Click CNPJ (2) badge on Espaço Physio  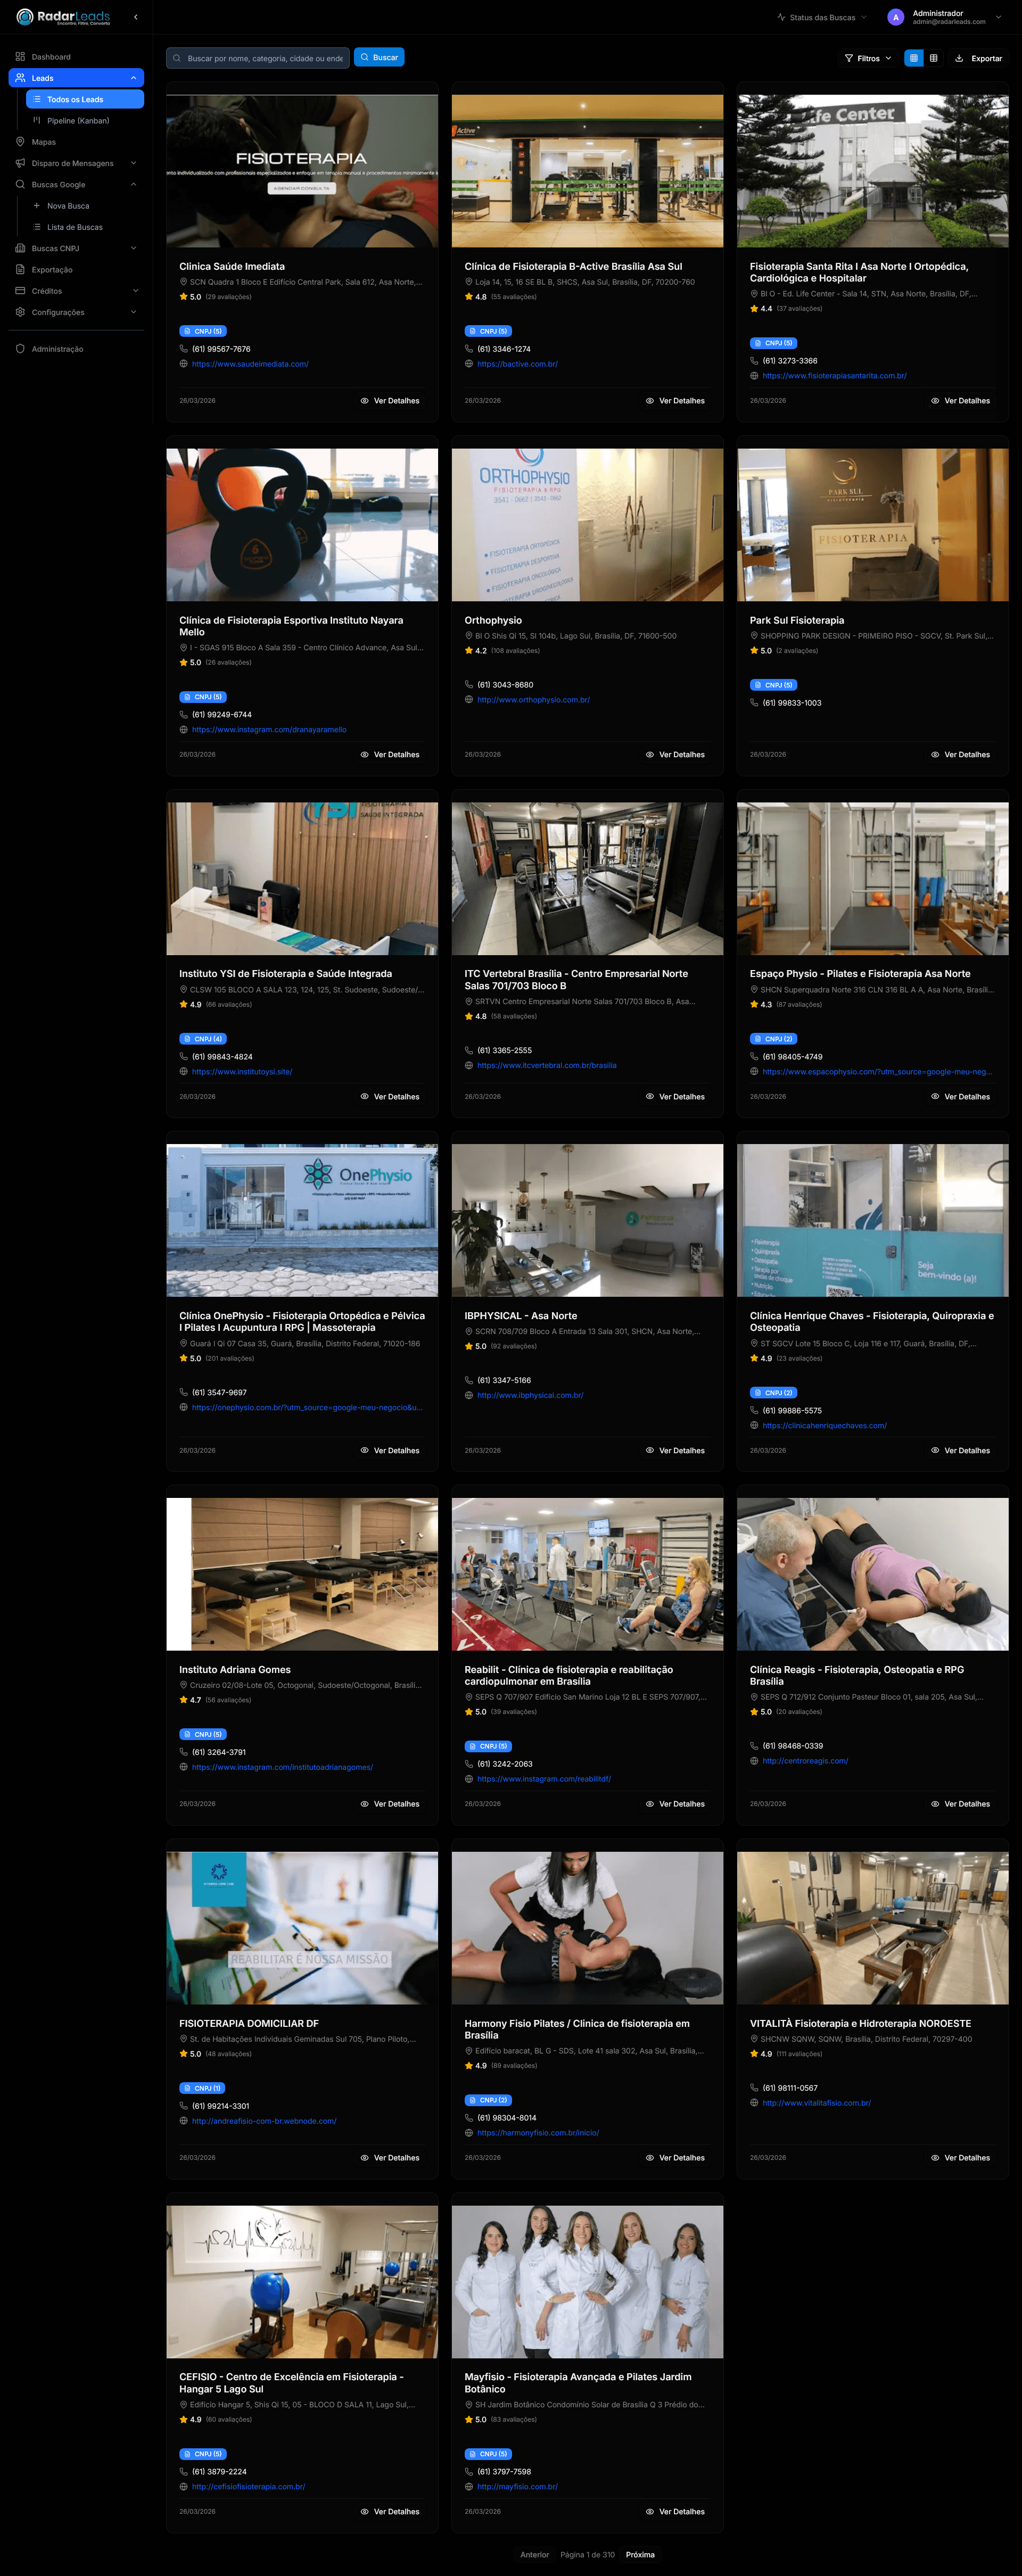click(x=773, y=1039)
